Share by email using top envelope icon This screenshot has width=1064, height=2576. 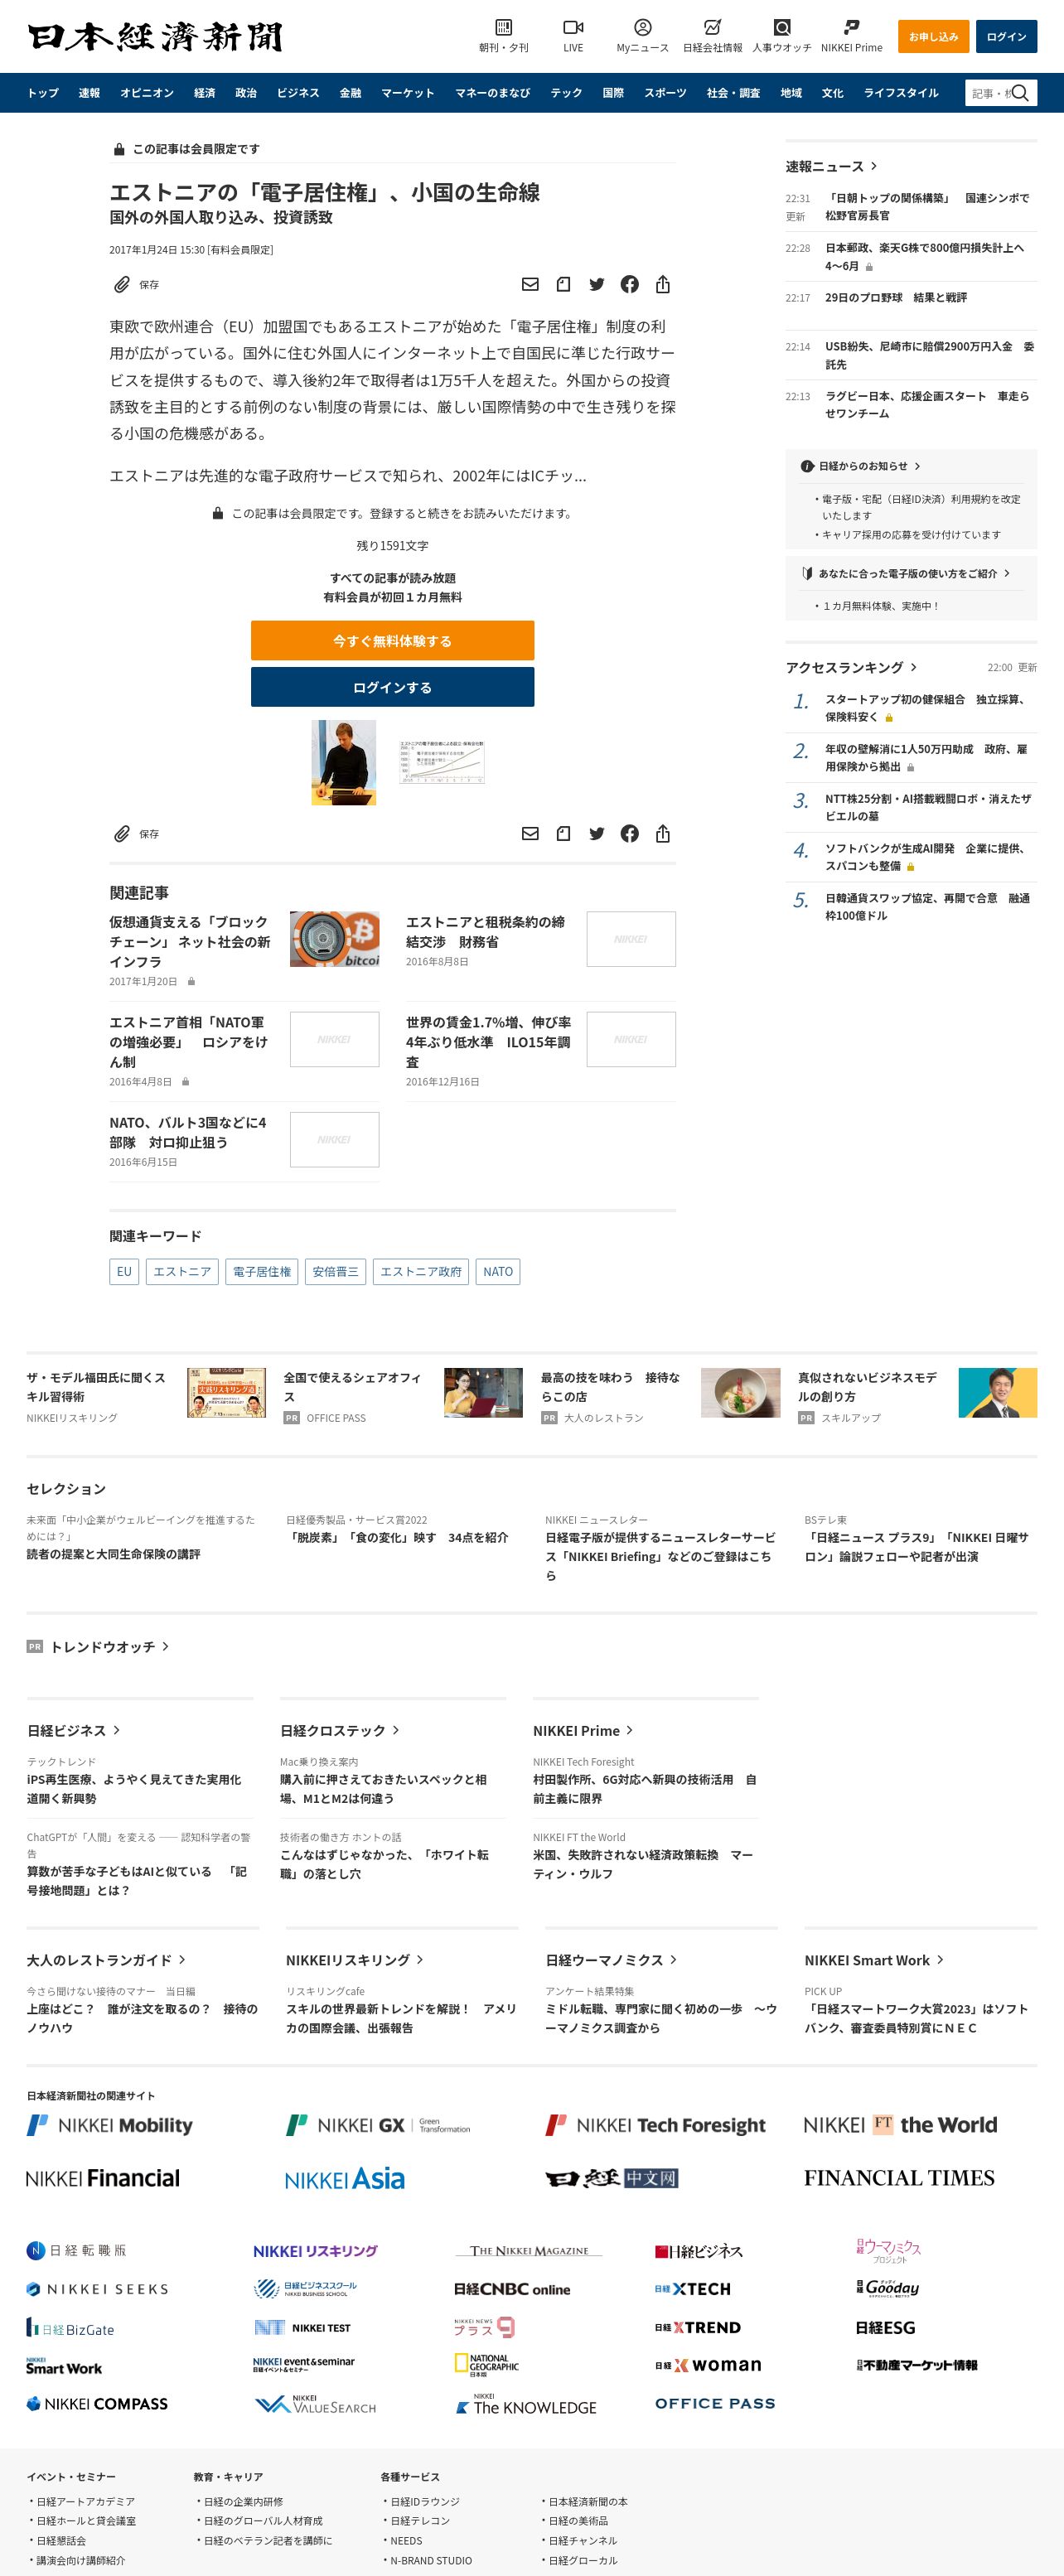click(x=530, y=285)
